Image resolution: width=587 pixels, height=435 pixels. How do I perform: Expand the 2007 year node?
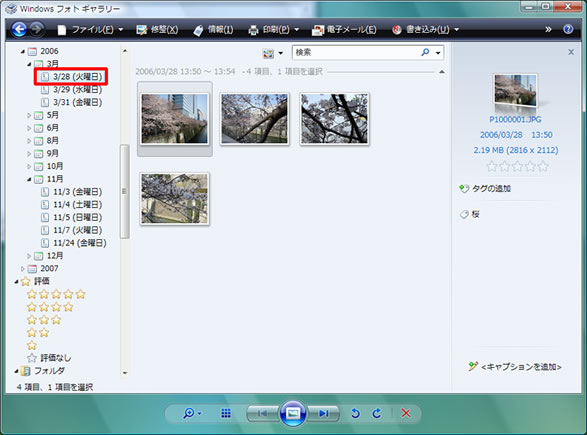pos(23,269)
